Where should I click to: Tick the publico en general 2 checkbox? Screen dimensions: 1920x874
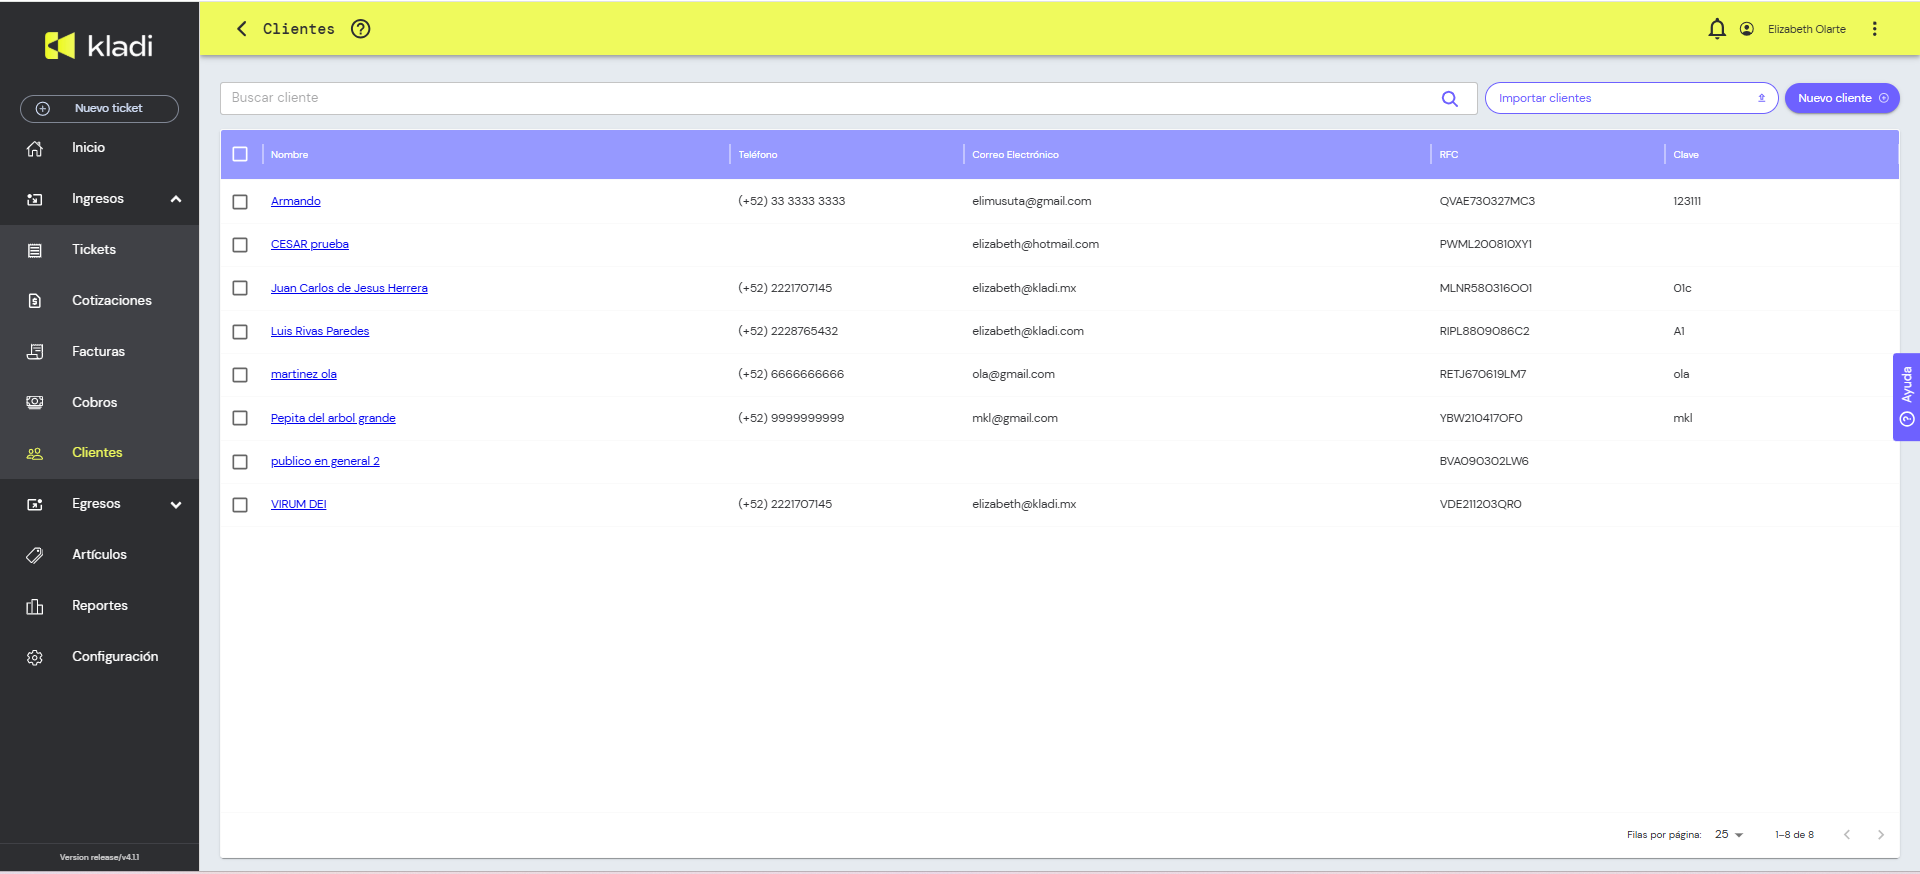pos(240,462)
